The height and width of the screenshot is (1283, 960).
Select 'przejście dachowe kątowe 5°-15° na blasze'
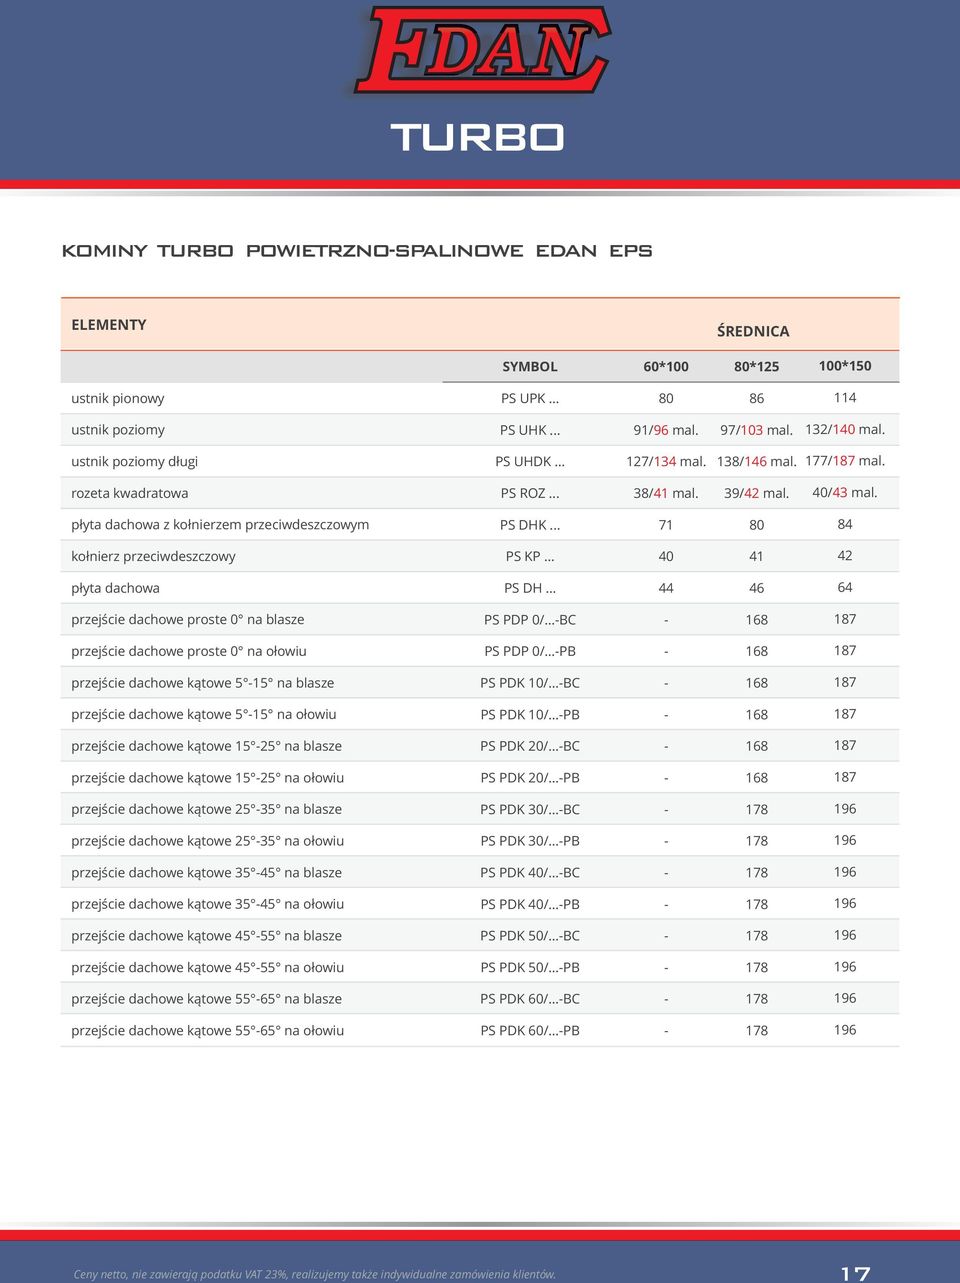point(203,683)
